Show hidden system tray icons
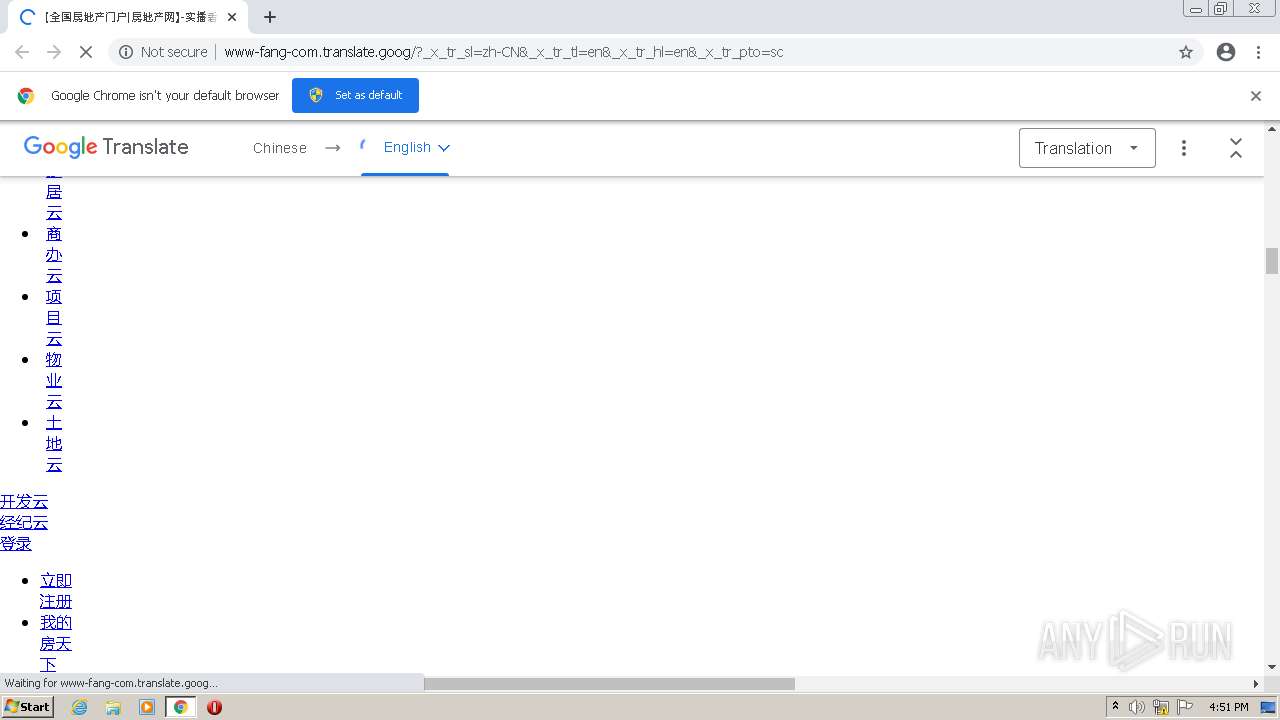Viewport: 1280px width, 720px height. click(x=1116, y=707)
